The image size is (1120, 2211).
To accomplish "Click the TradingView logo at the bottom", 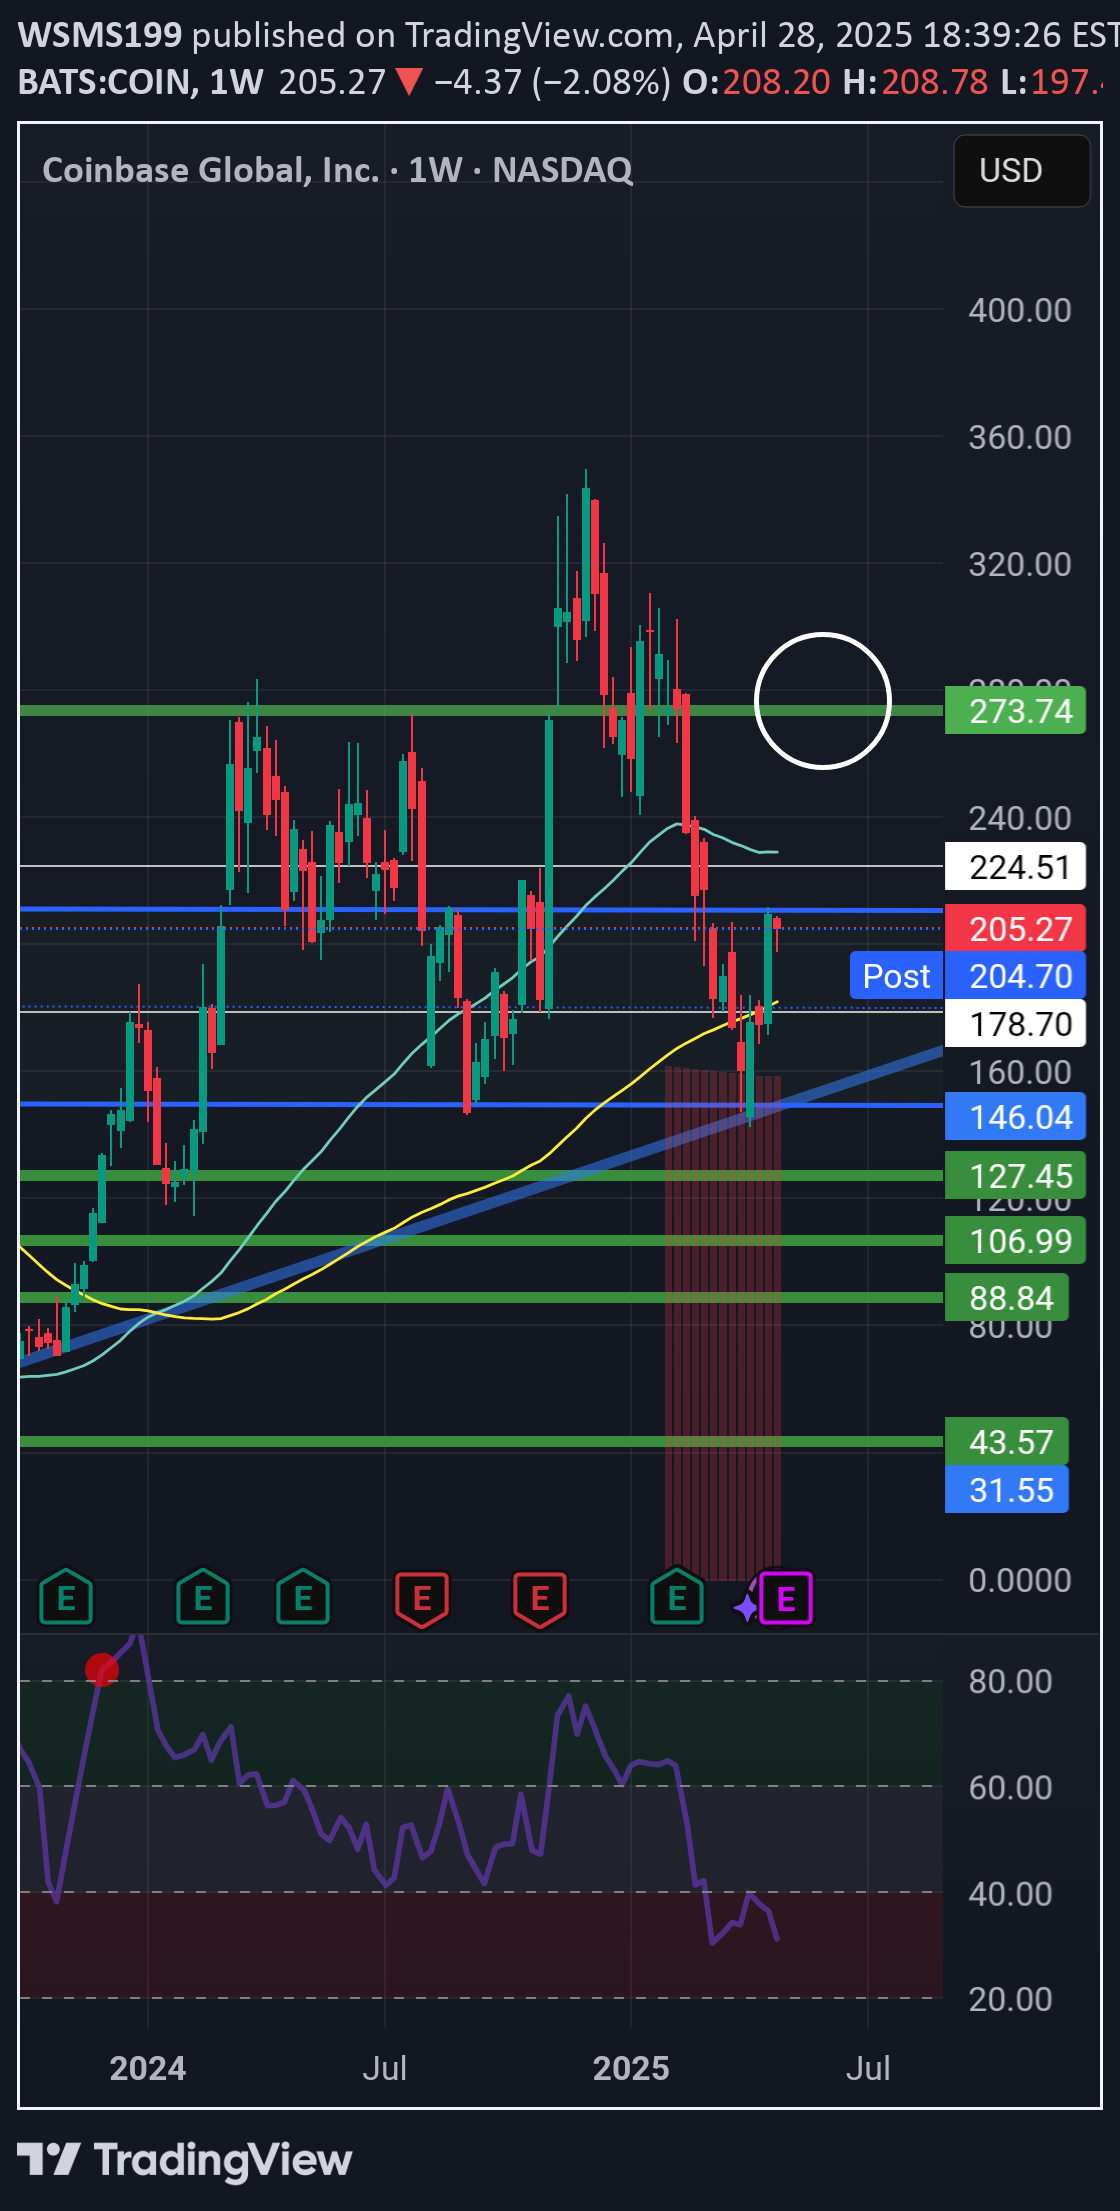I will (x=185, y=2160).
